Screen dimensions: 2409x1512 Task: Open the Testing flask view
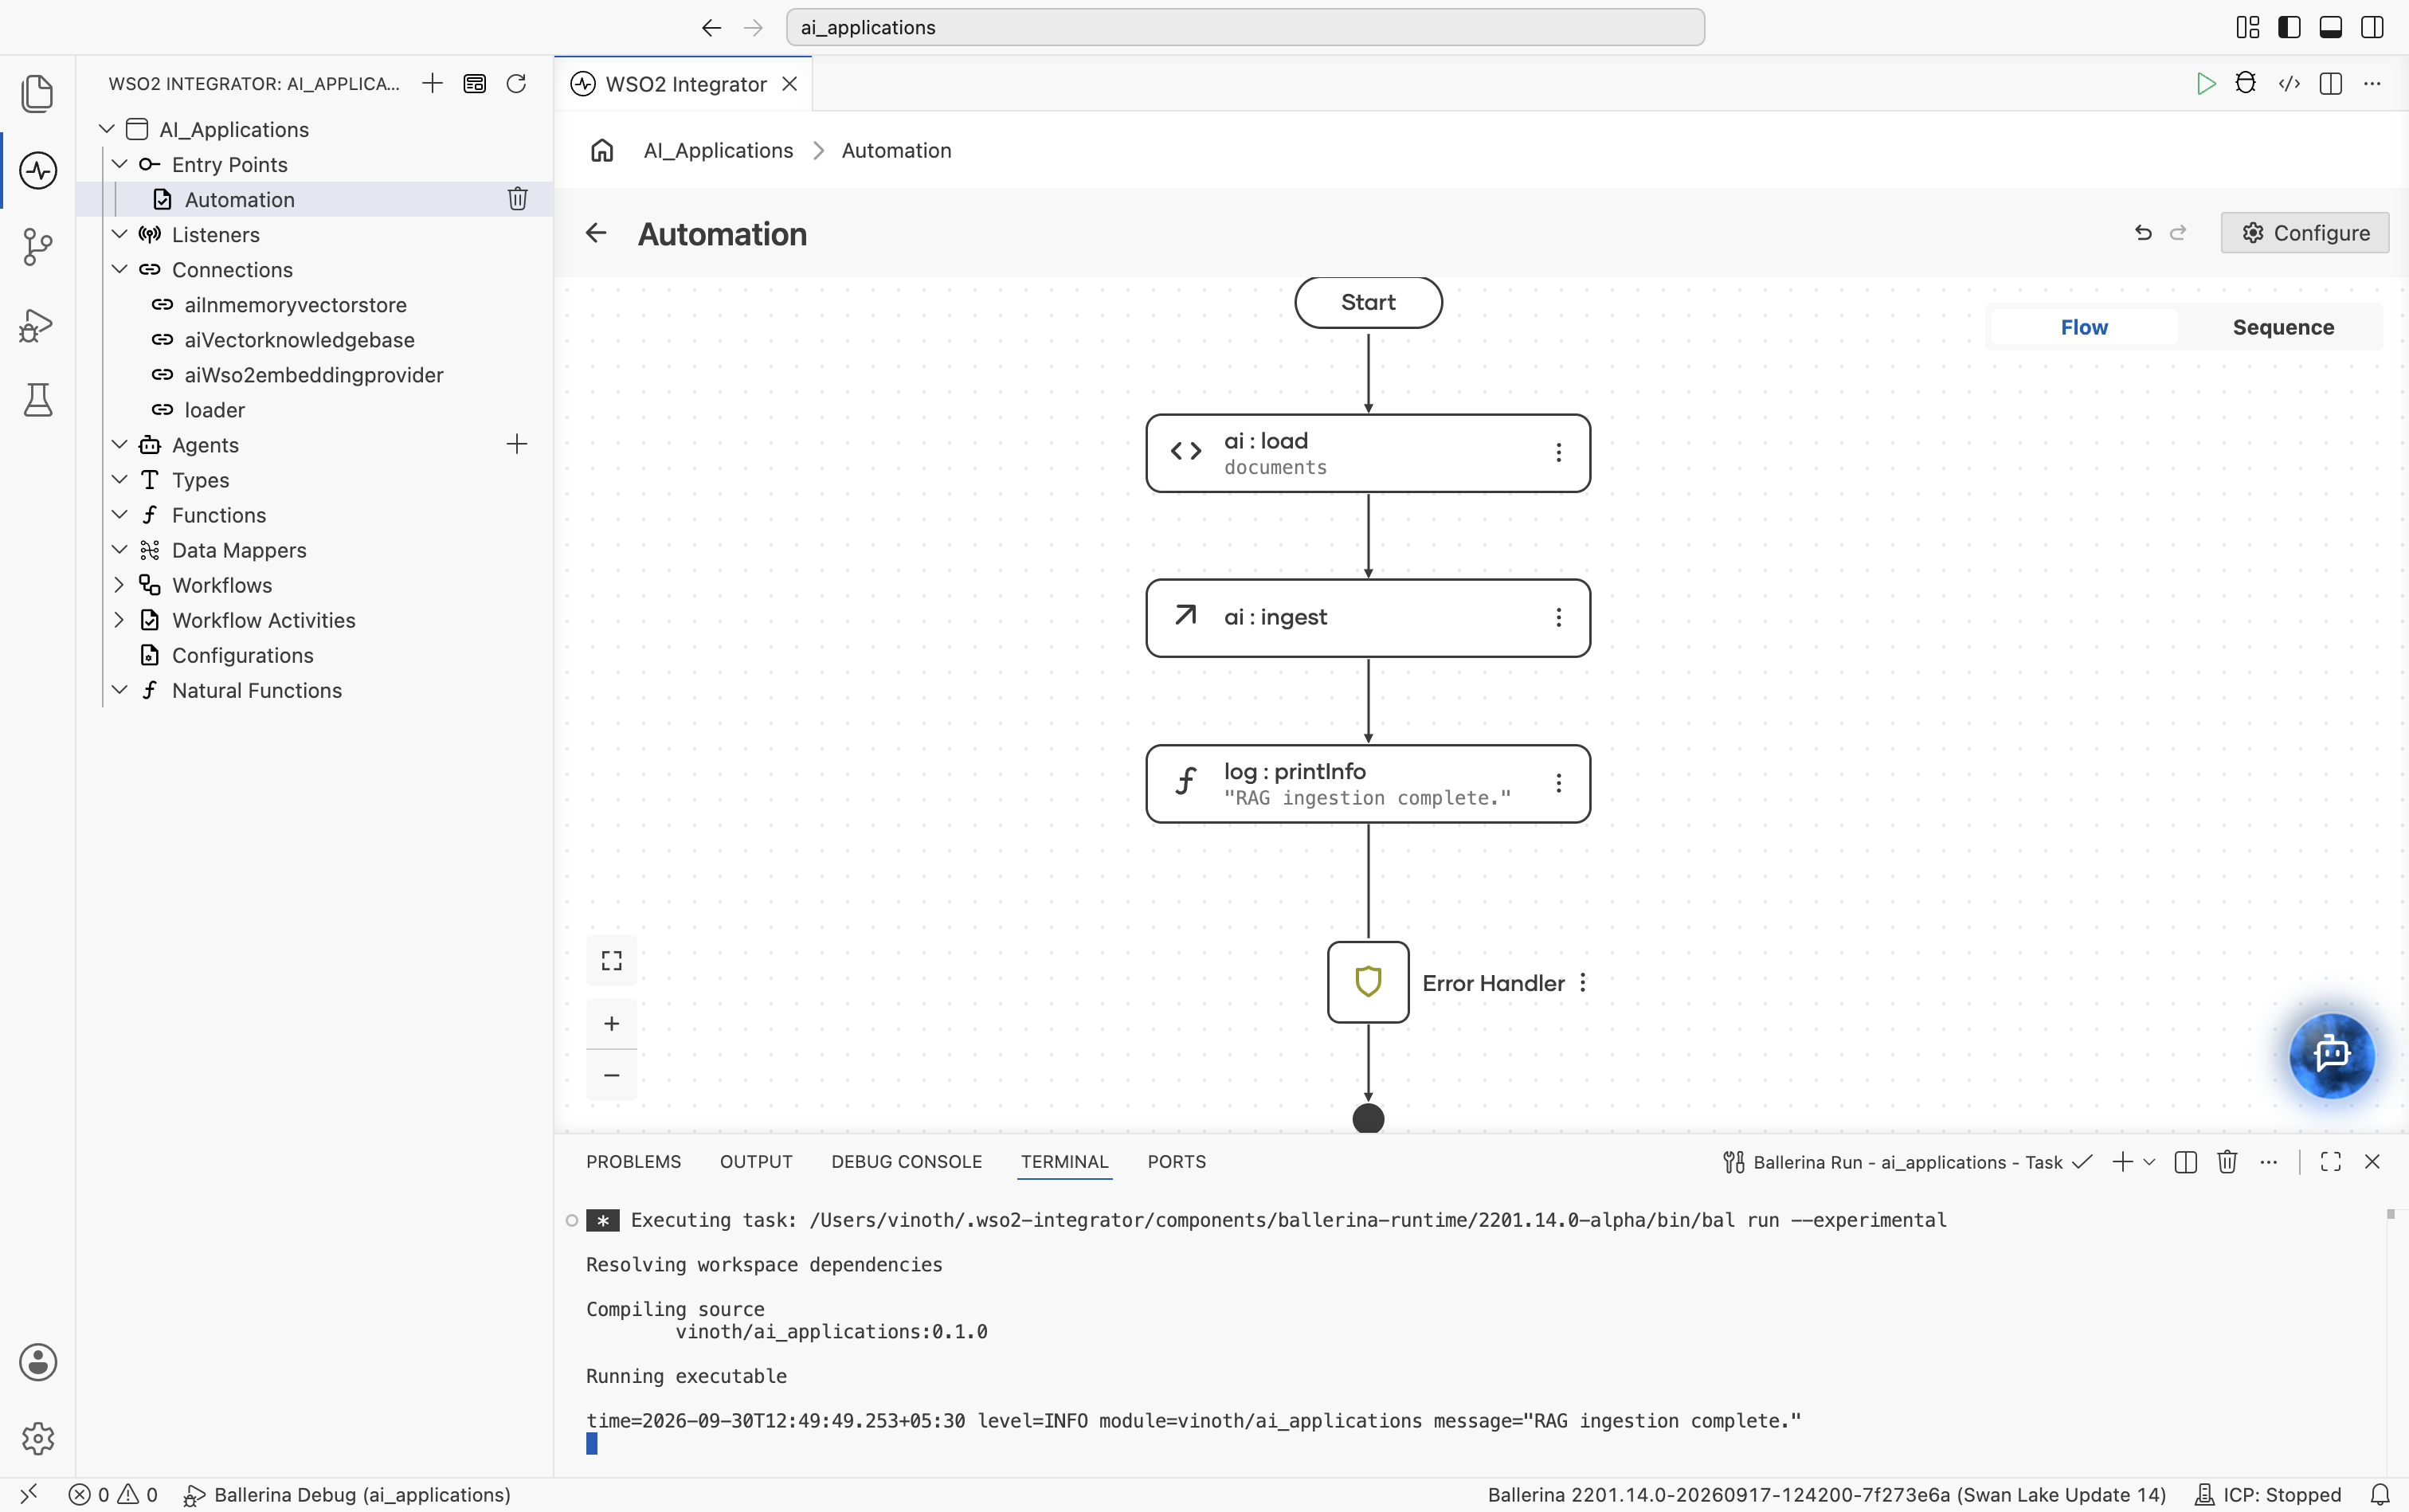pos(38,400)
